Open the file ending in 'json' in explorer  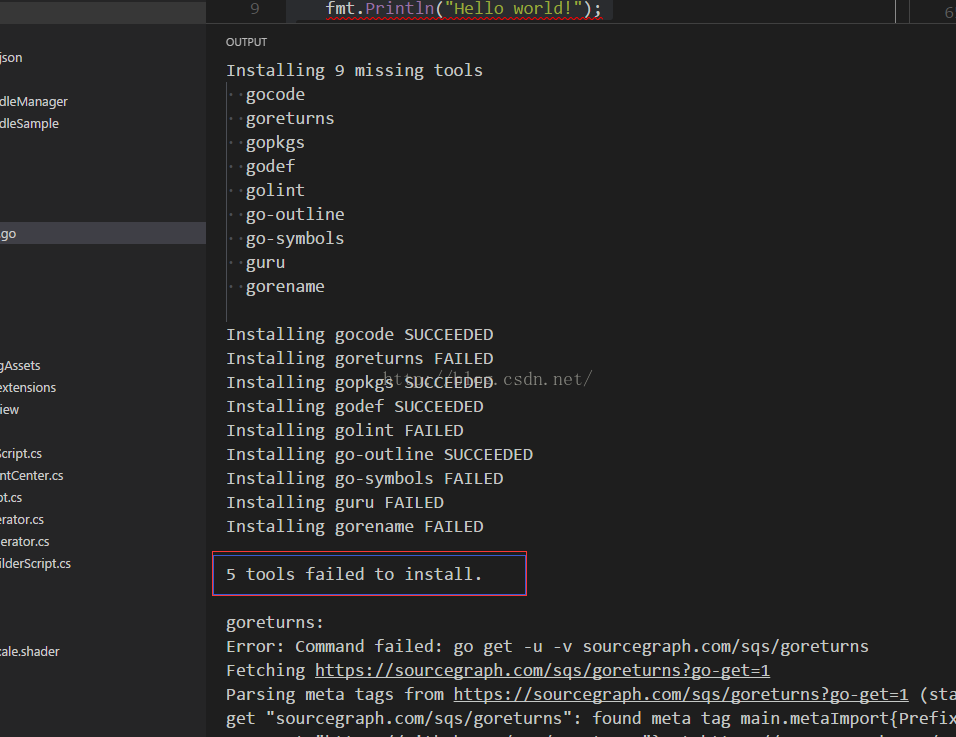pyautogui.click(x=11, y=58)
